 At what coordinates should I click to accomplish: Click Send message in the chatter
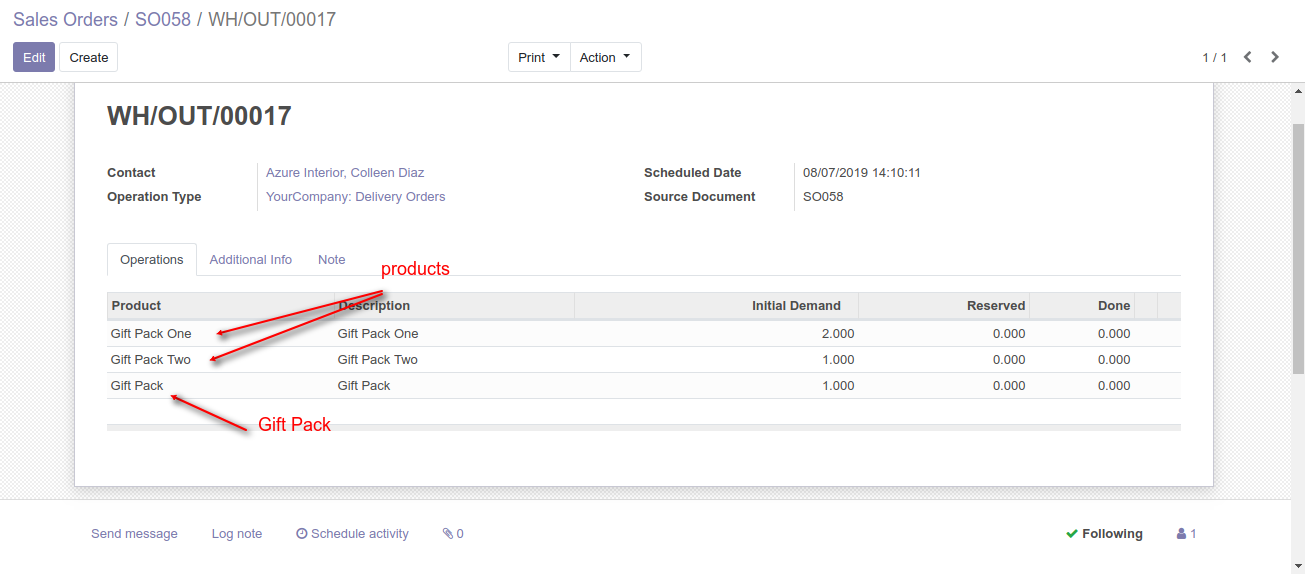tap(134, 534)
